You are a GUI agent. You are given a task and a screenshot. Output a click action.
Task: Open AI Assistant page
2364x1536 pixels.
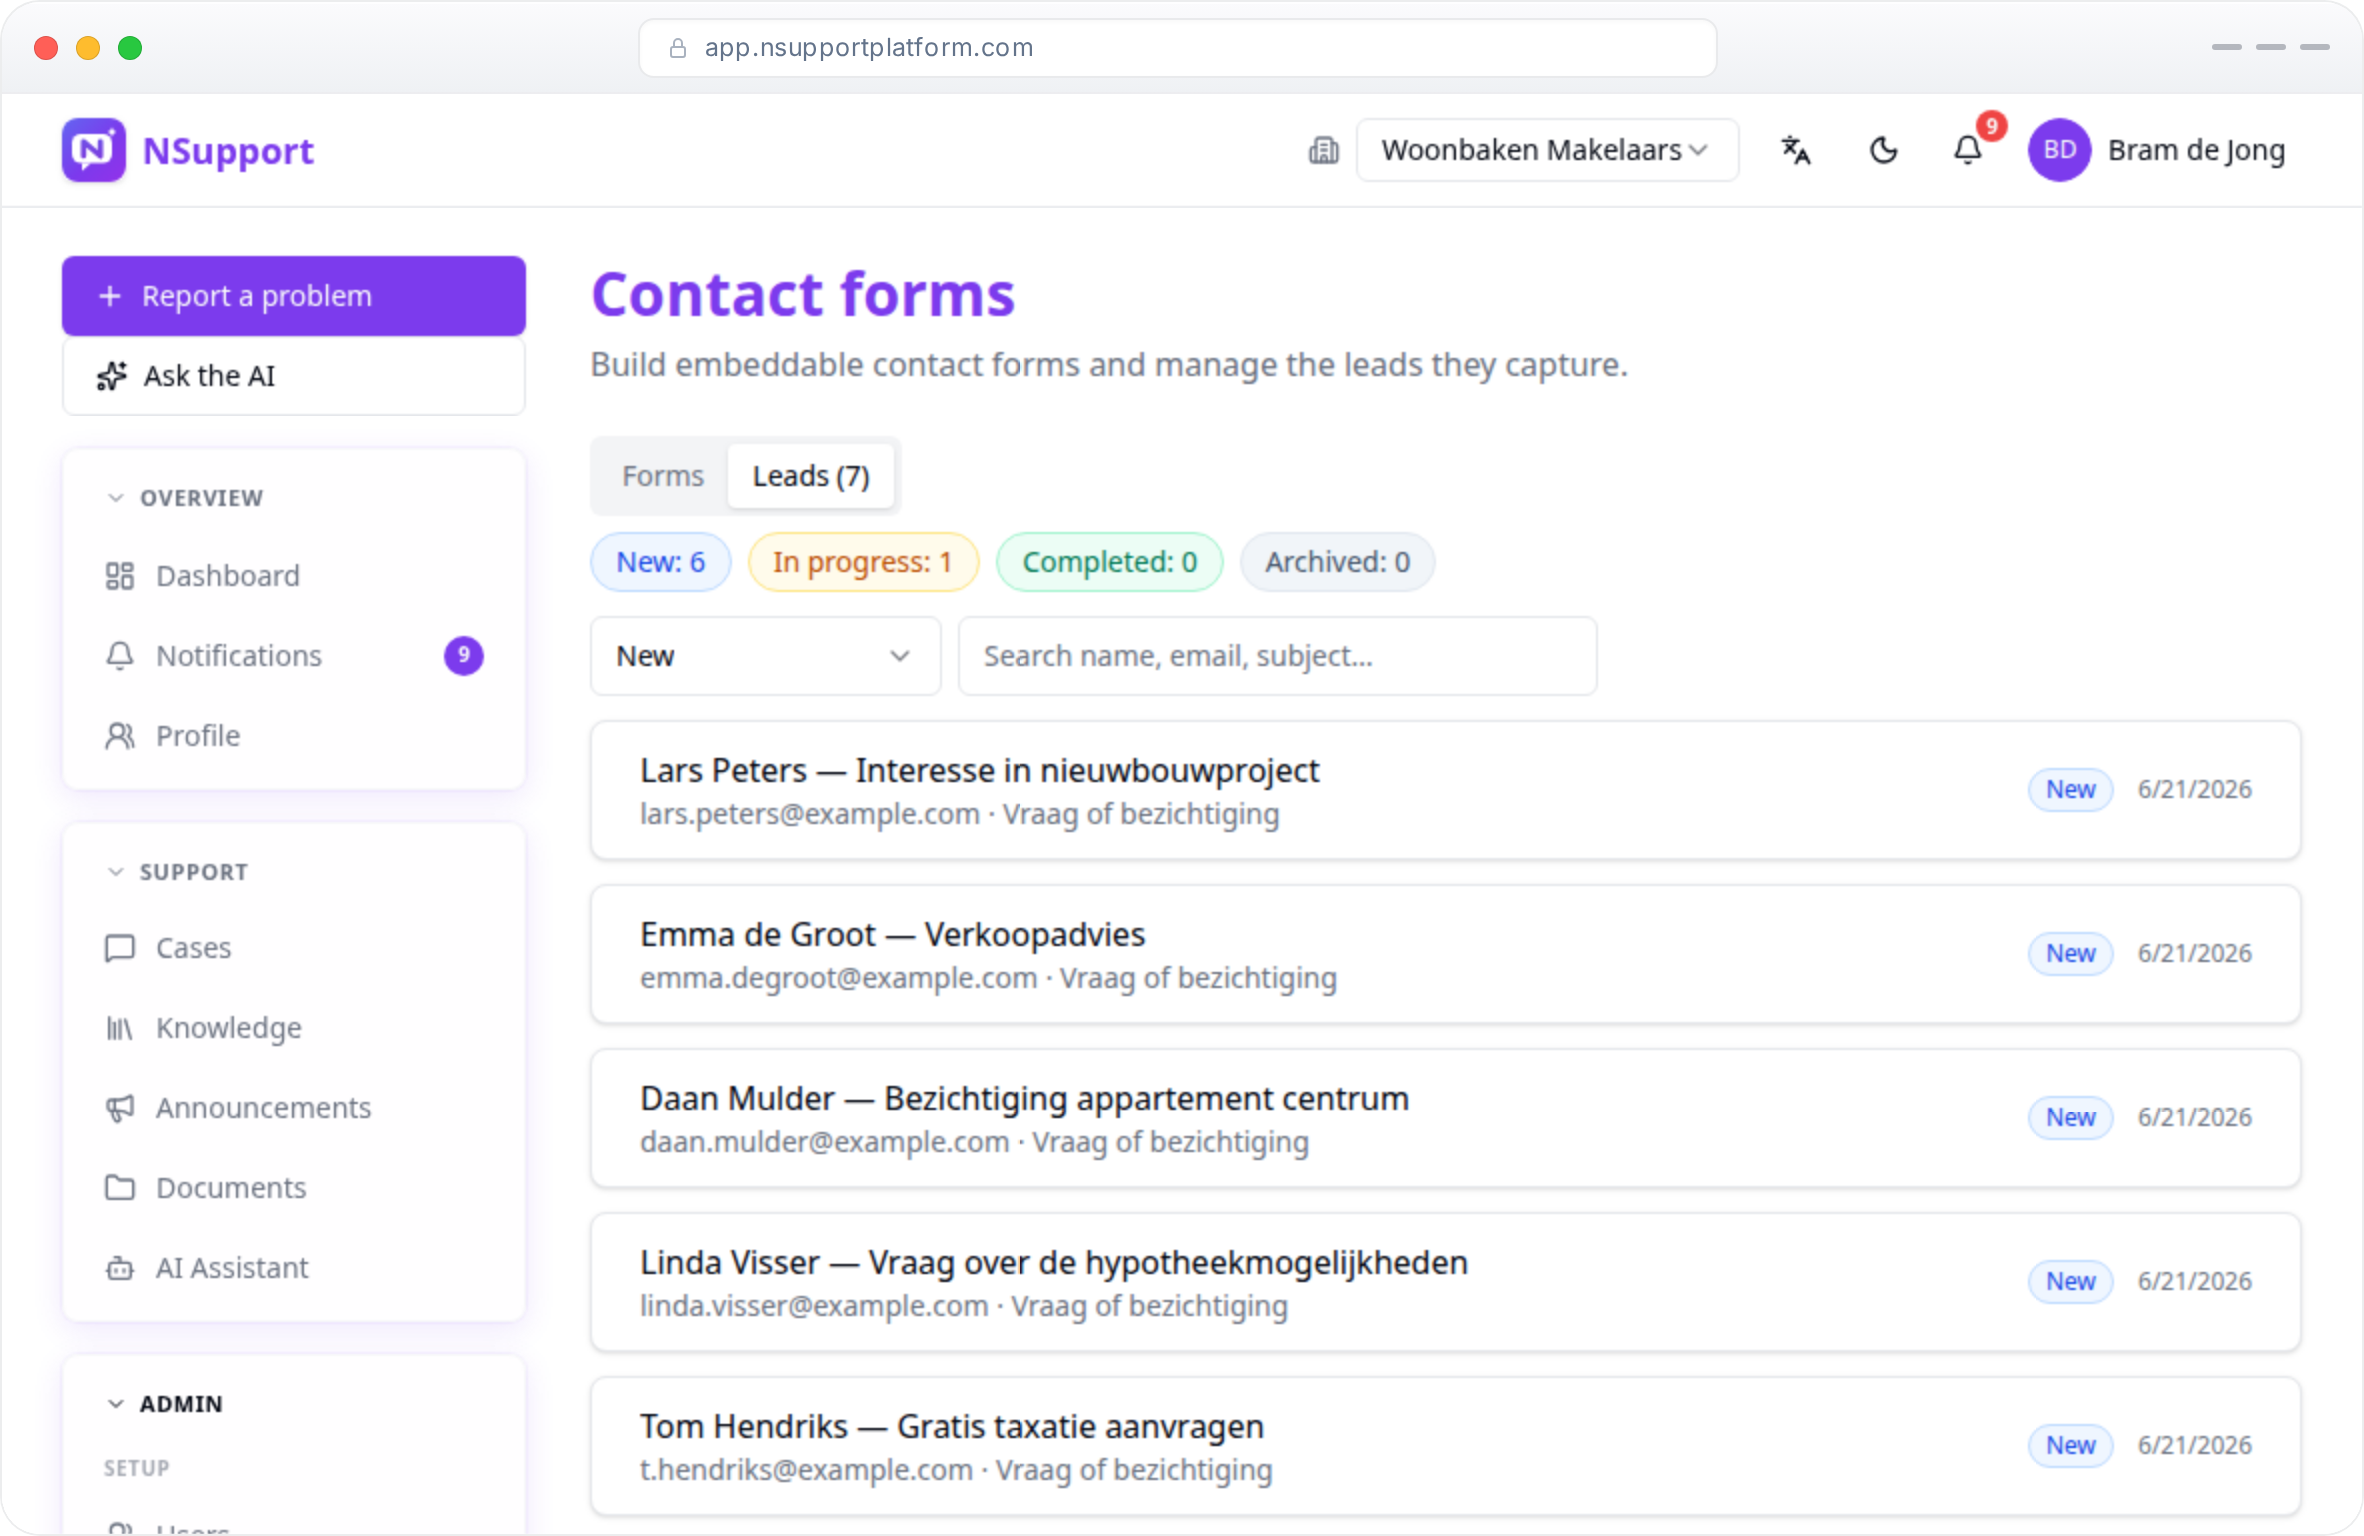pos(294,1268)
